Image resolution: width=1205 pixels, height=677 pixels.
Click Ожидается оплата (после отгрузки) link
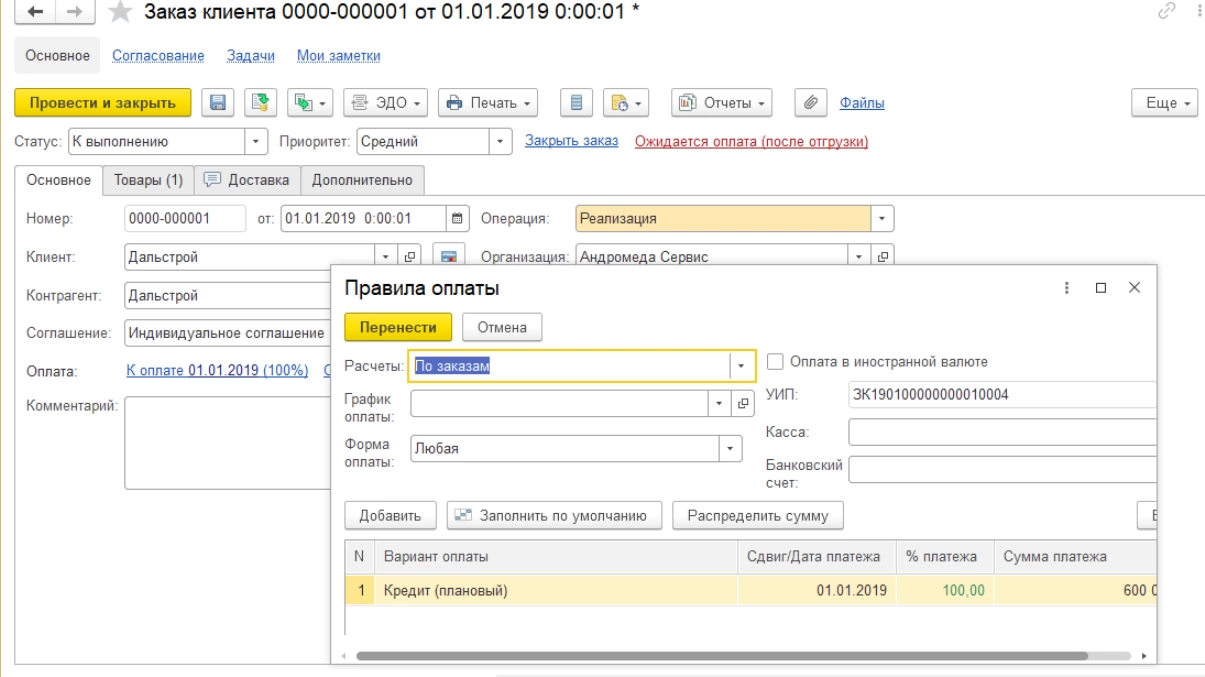[x=751, y=141]
